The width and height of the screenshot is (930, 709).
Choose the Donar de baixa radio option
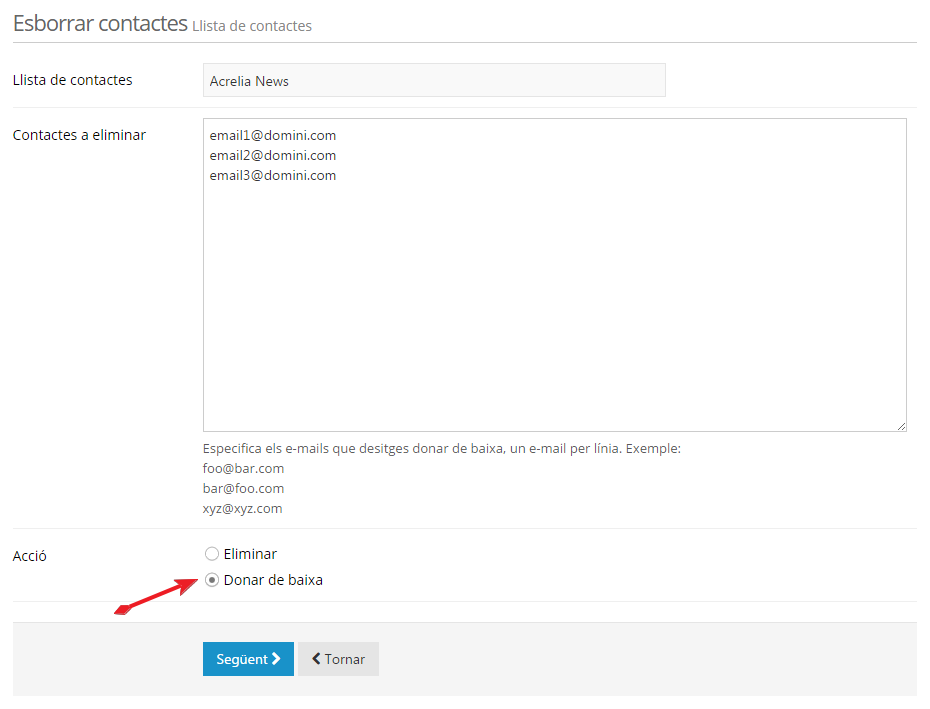click(211, 580)
